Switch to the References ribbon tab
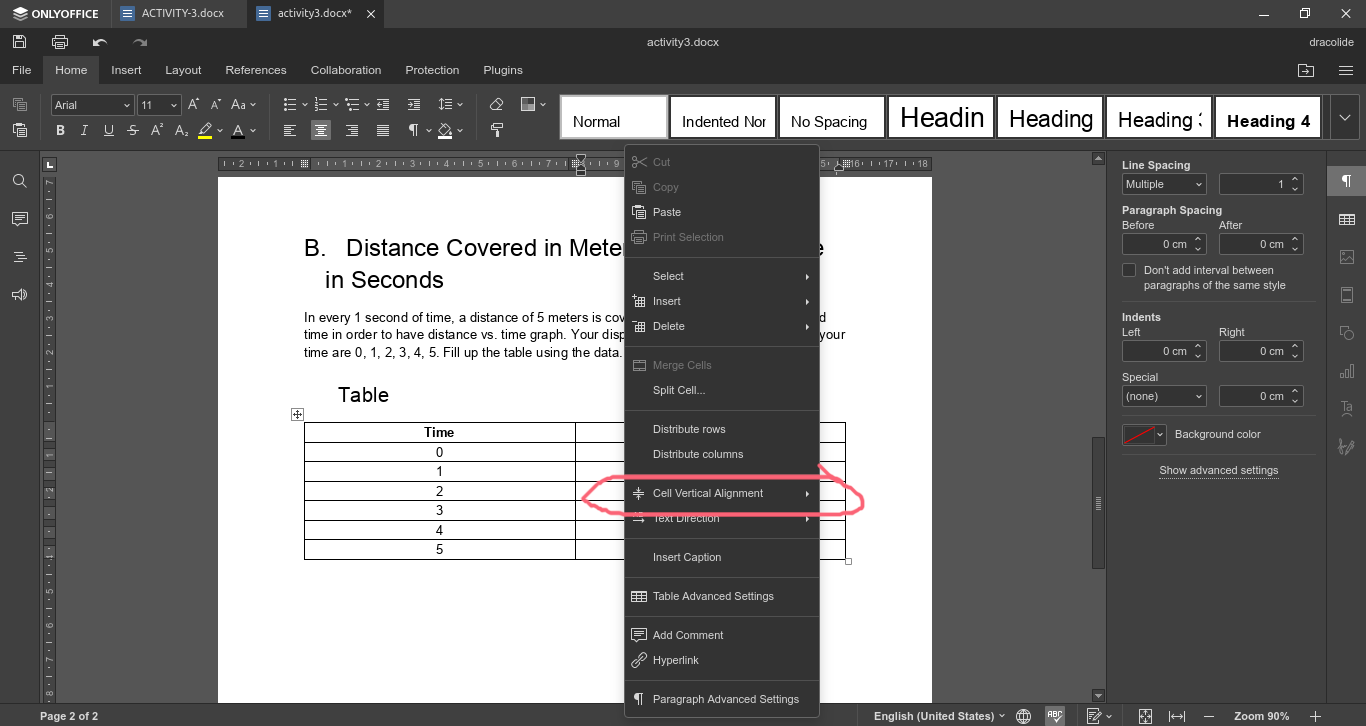1366x726 pixels. [256, 70]
